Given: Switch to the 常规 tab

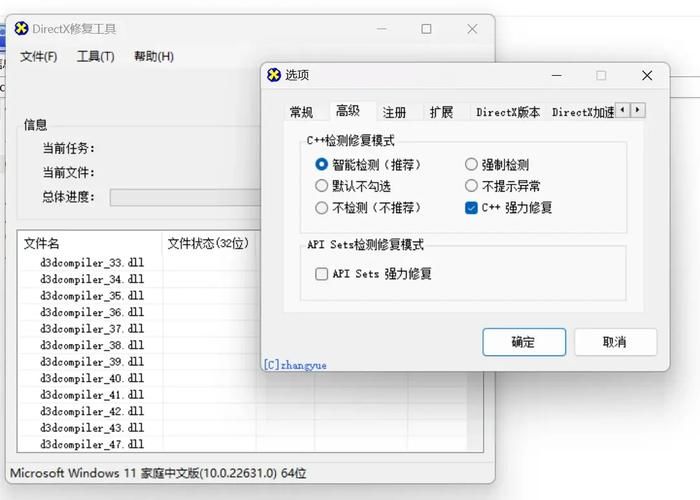Looking at the screenshot, I should [x=301, y=112].
